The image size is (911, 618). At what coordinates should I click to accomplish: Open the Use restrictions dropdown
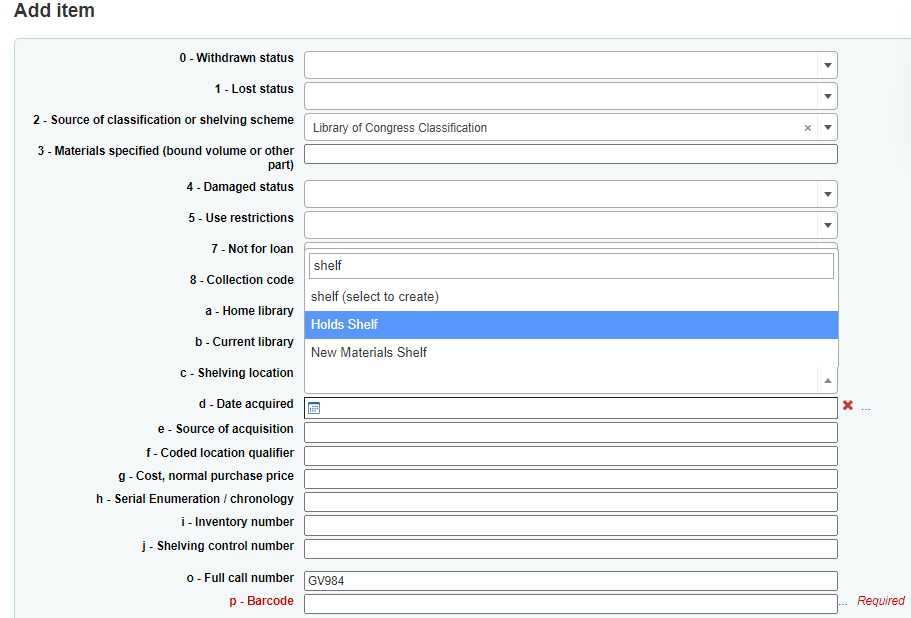coord(827,225)
